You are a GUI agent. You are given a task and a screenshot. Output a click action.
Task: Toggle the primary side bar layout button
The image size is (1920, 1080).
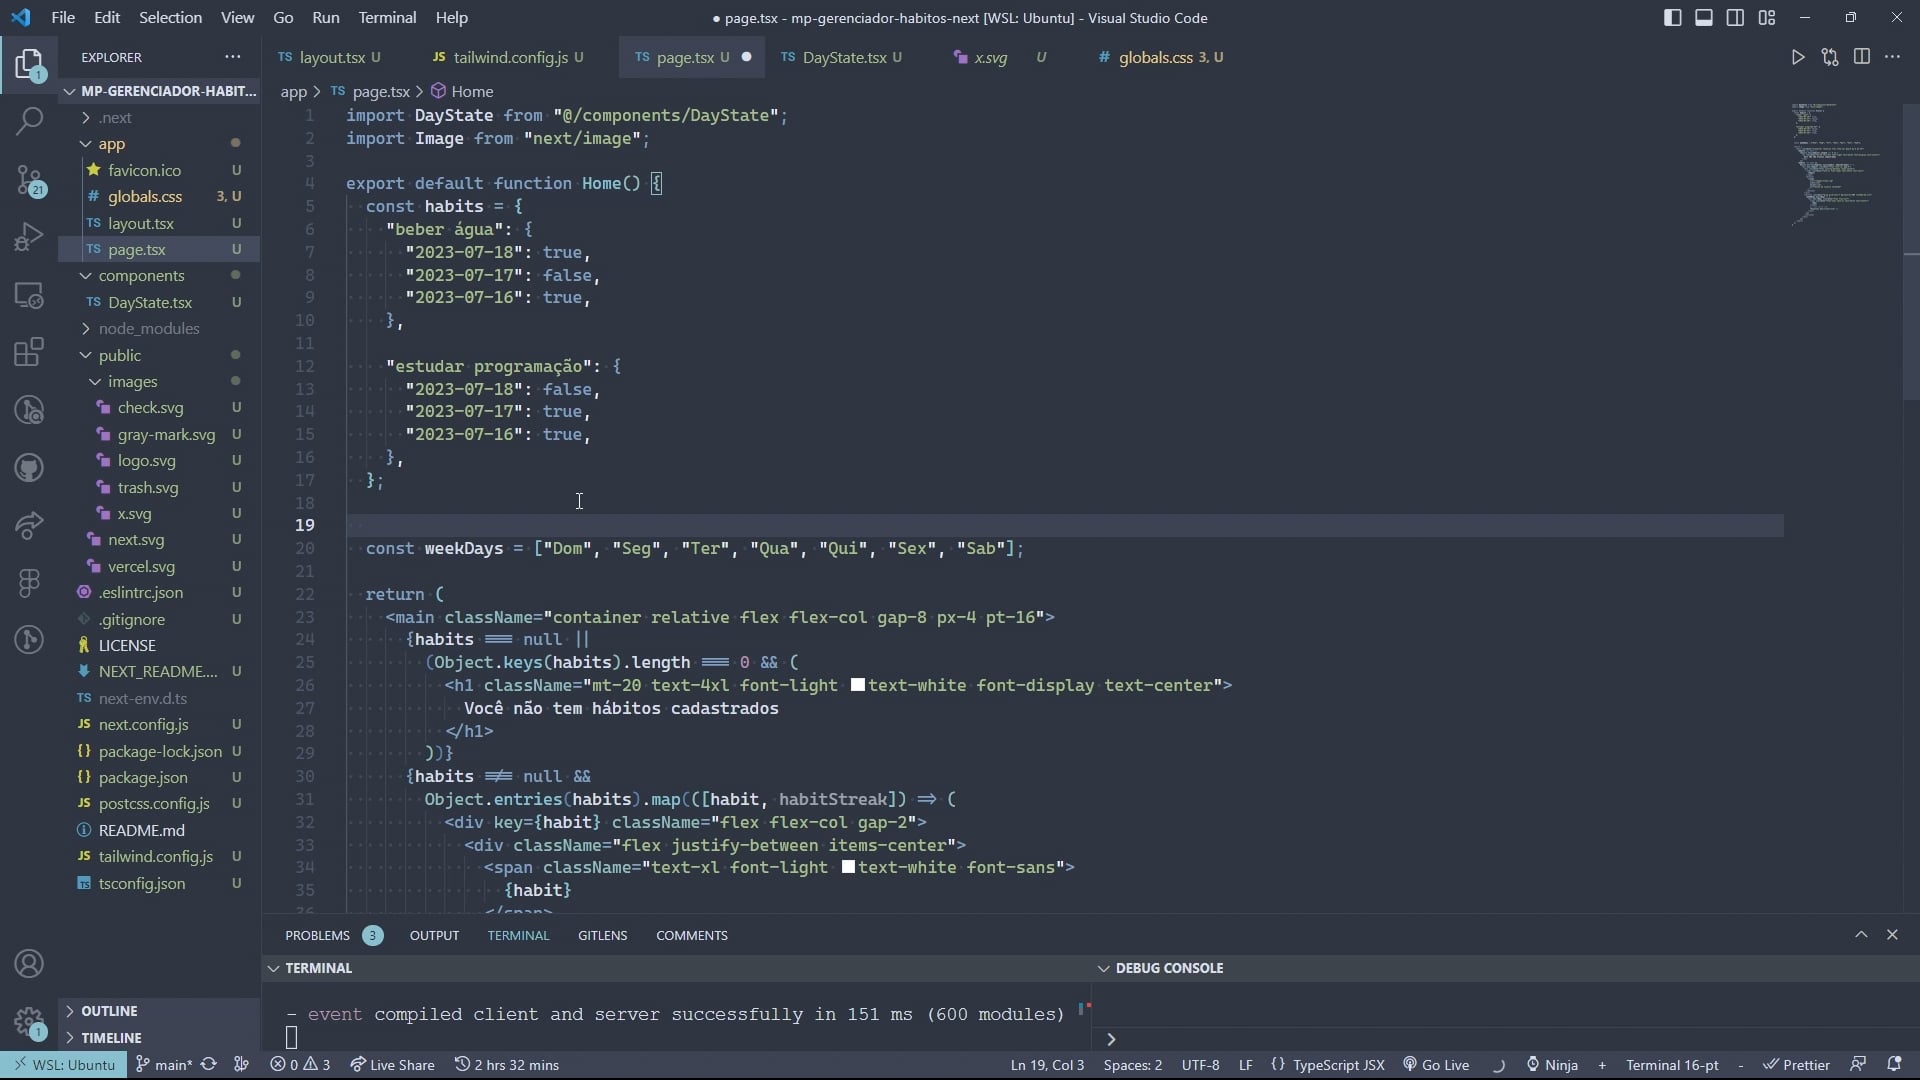[1672, 18]
